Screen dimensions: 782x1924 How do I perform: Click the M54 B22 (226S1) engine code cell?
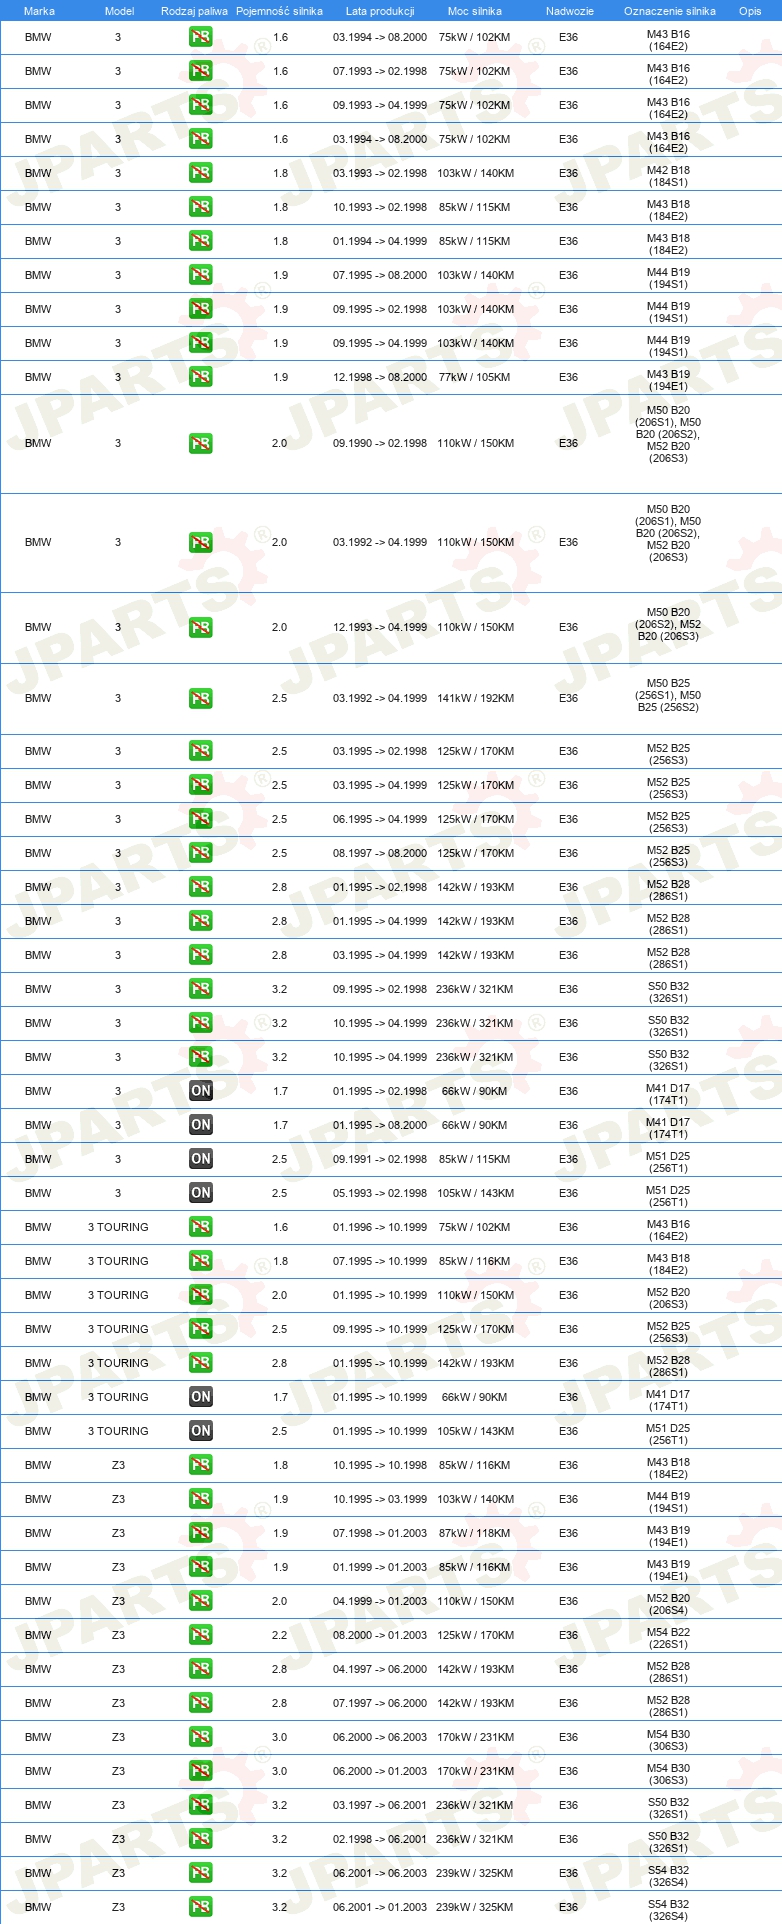click(668, 1635)
